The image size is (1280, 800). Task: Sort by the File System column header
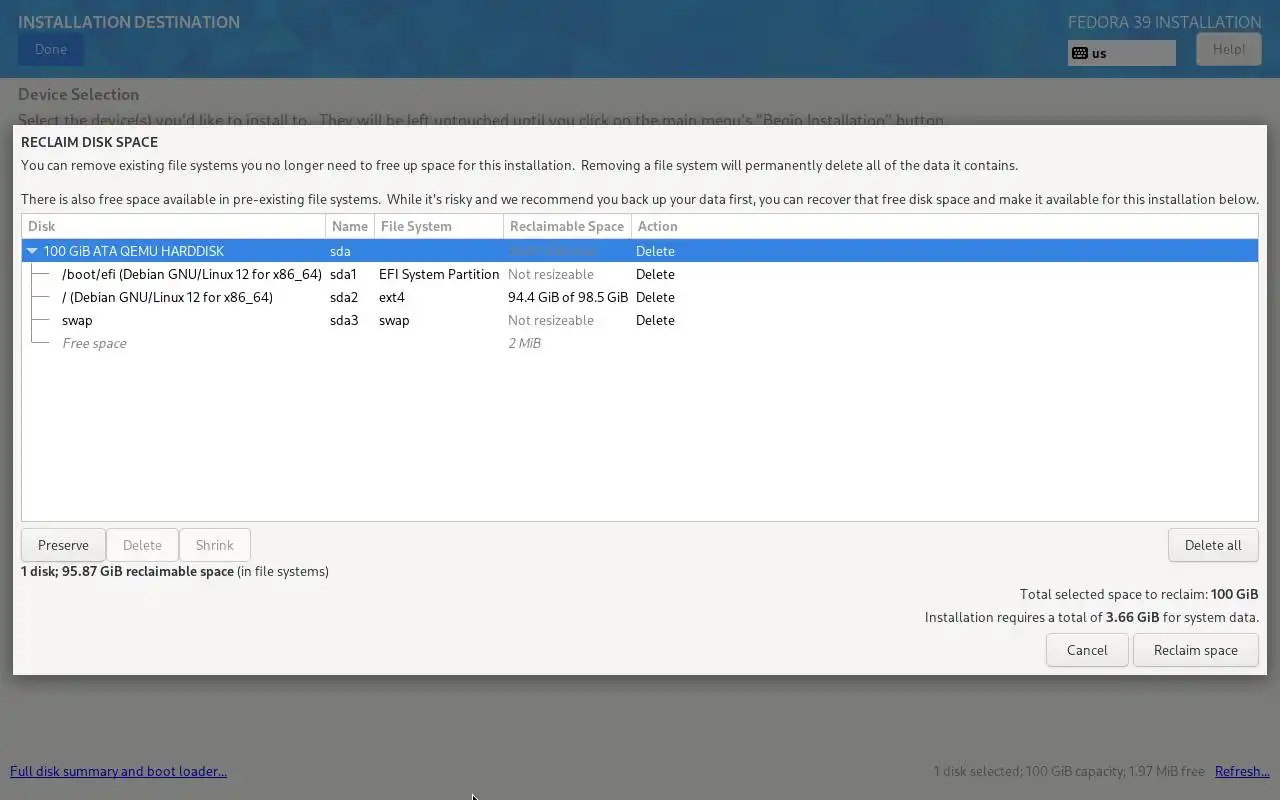[x=439, y=226]
